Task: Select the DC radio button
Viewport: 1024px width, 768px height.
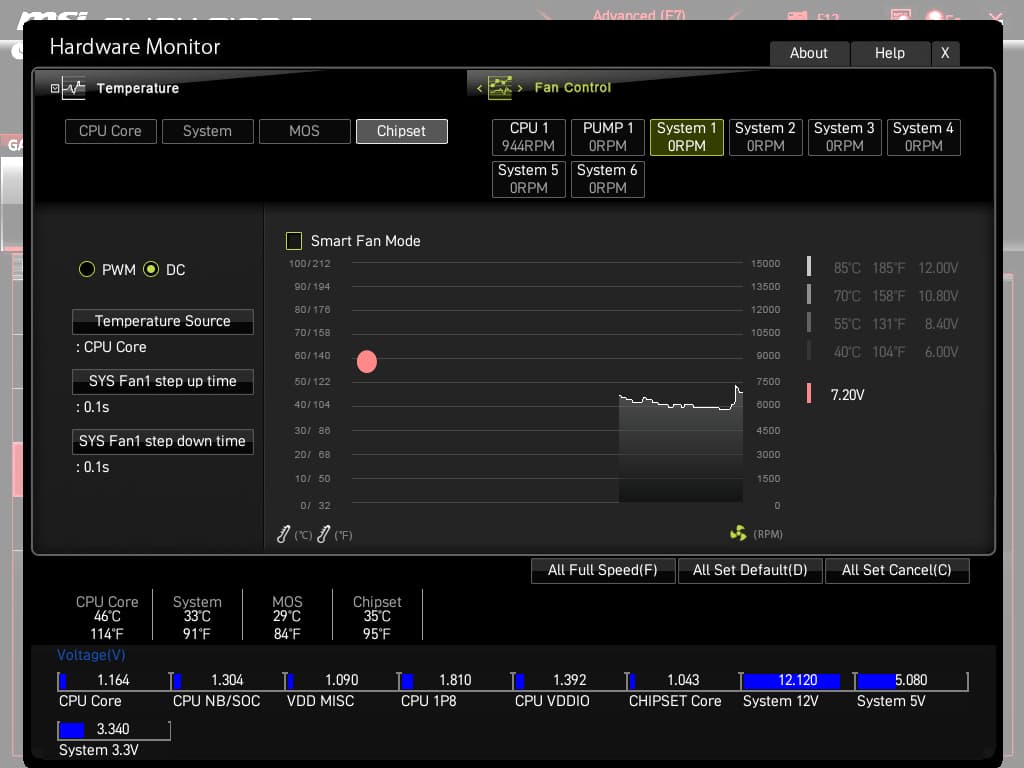Action: pos(151,270)
